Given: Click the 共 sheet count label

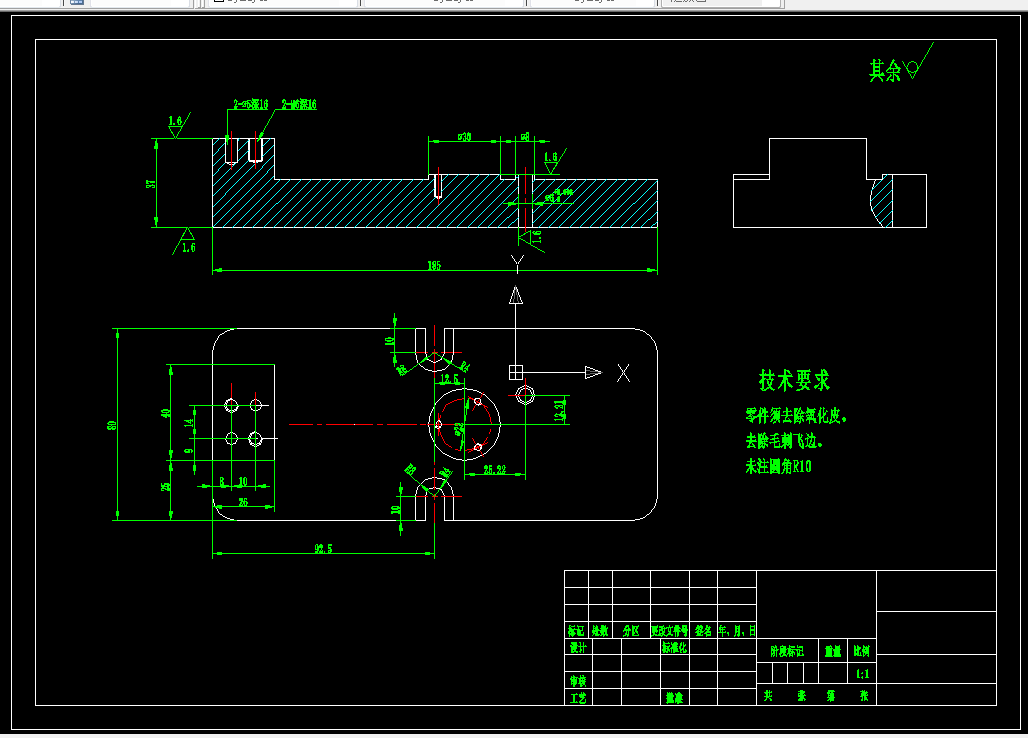Looking at the screenshot, I should tap(768, 696).
